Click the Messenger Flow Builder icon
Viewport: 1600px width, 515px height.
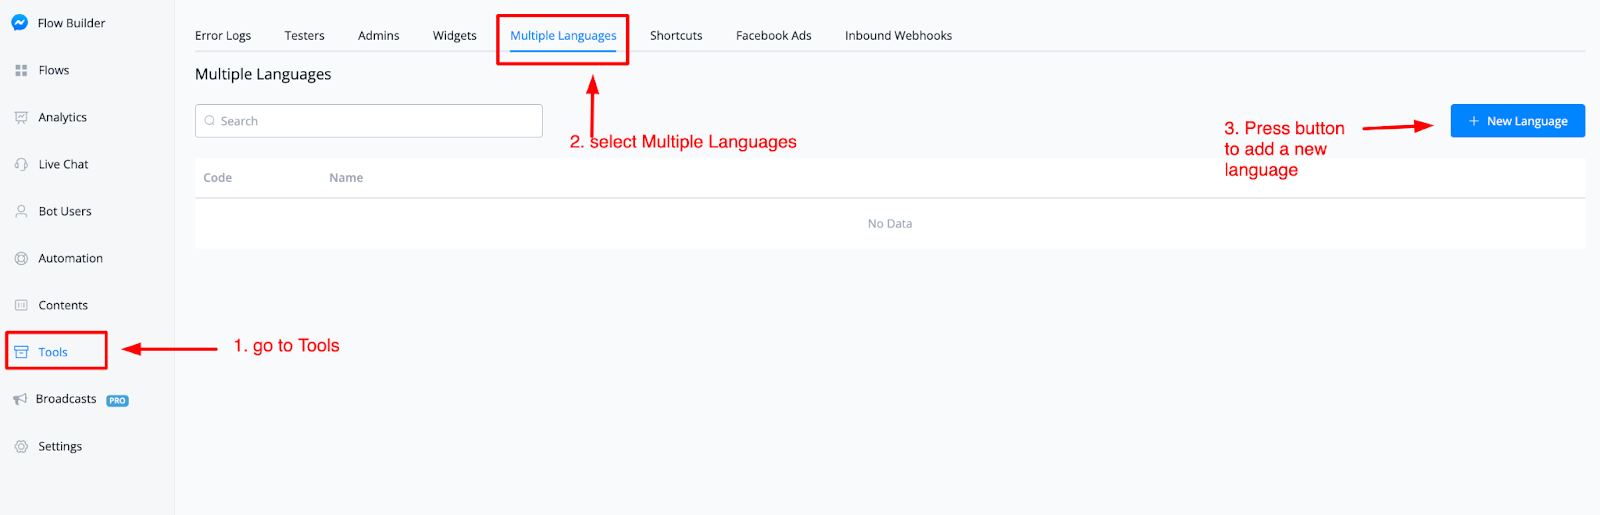(19, 22)
